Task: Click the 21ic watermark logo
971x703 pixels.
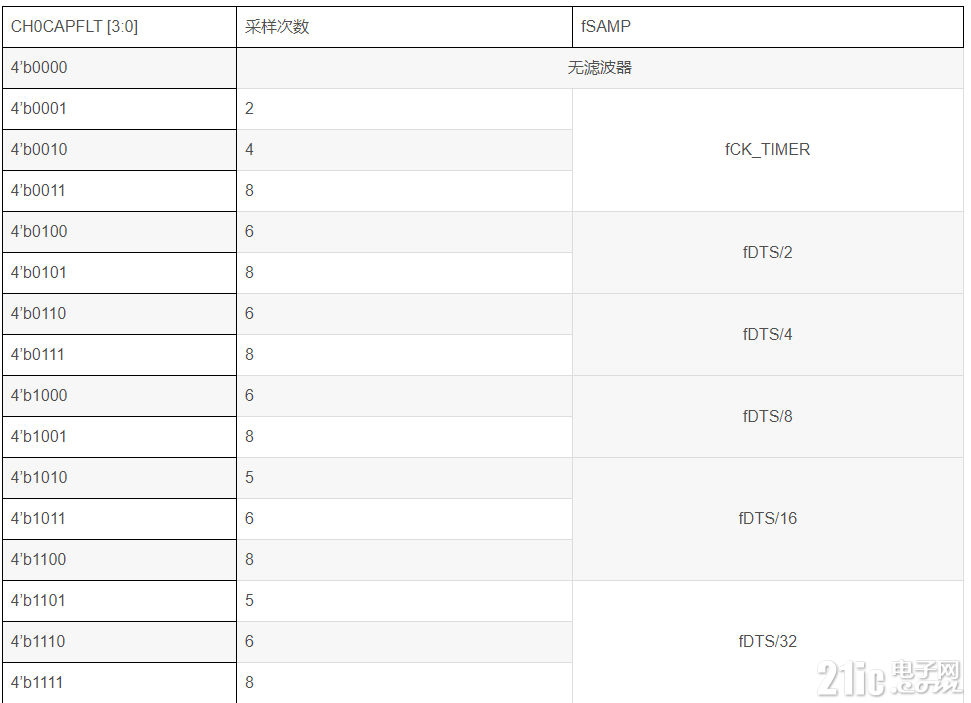Action: point(889,678)
